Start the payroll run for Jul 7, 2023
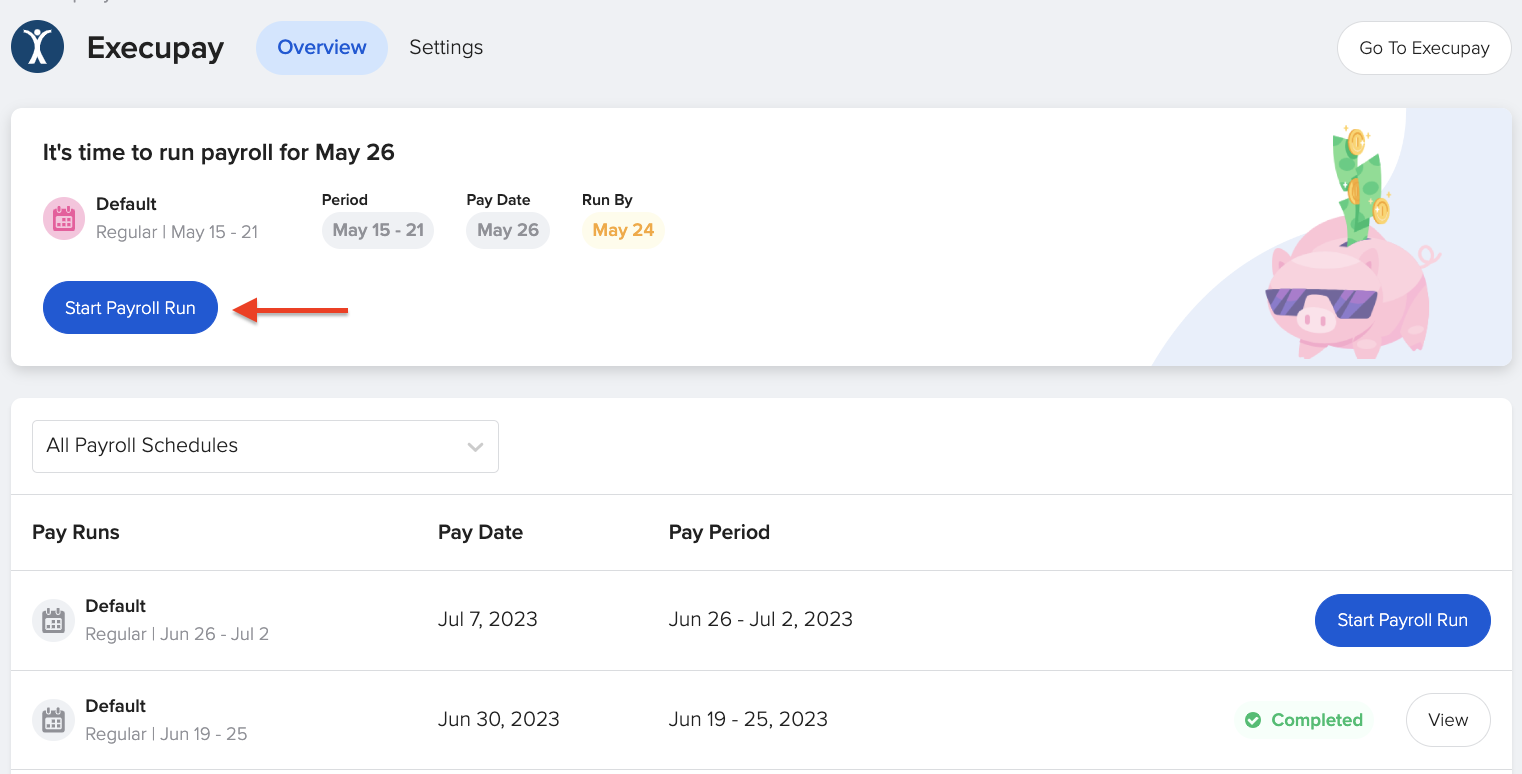Screen dimensions: 1522x774 [1402, 620]
